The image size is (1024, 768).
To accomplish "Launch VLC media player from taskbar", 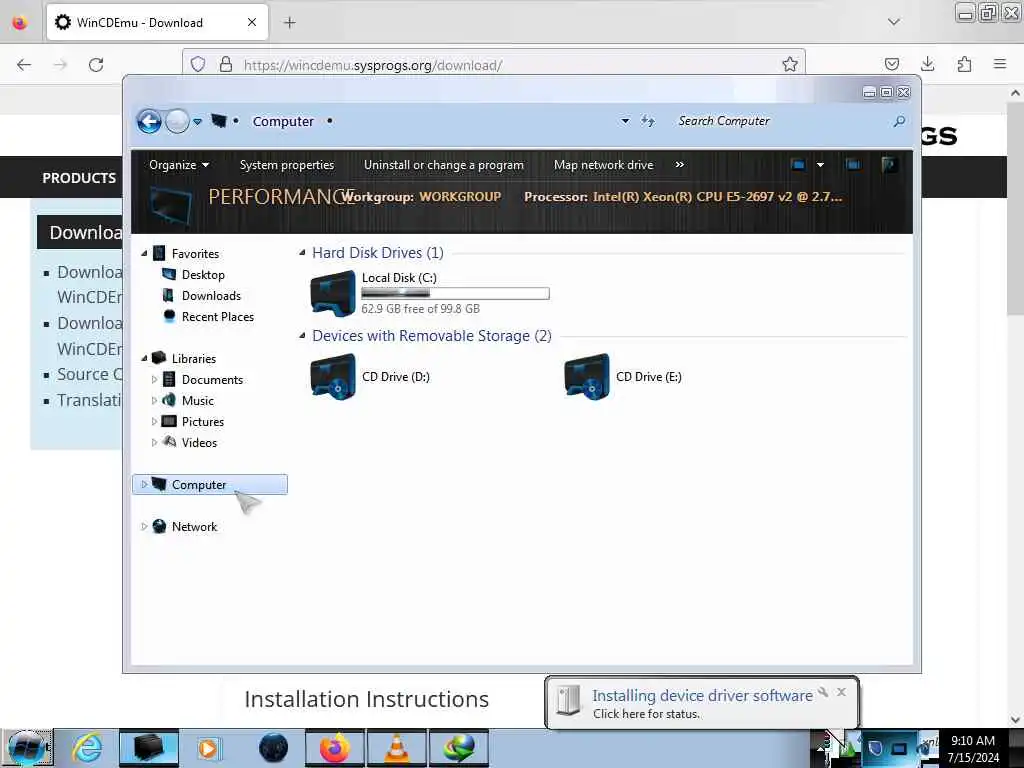I will tap(396, 748).
